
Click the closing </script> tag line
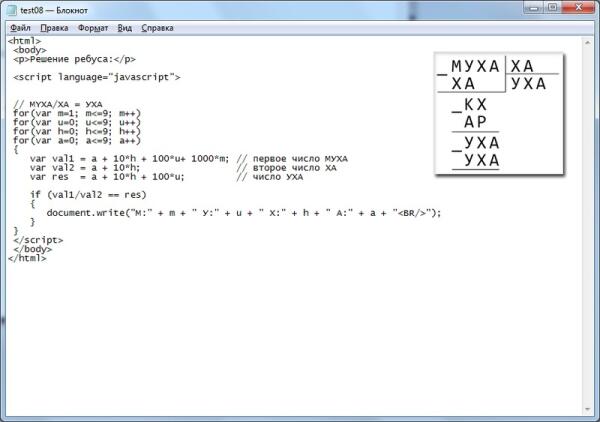click(38, 240)
